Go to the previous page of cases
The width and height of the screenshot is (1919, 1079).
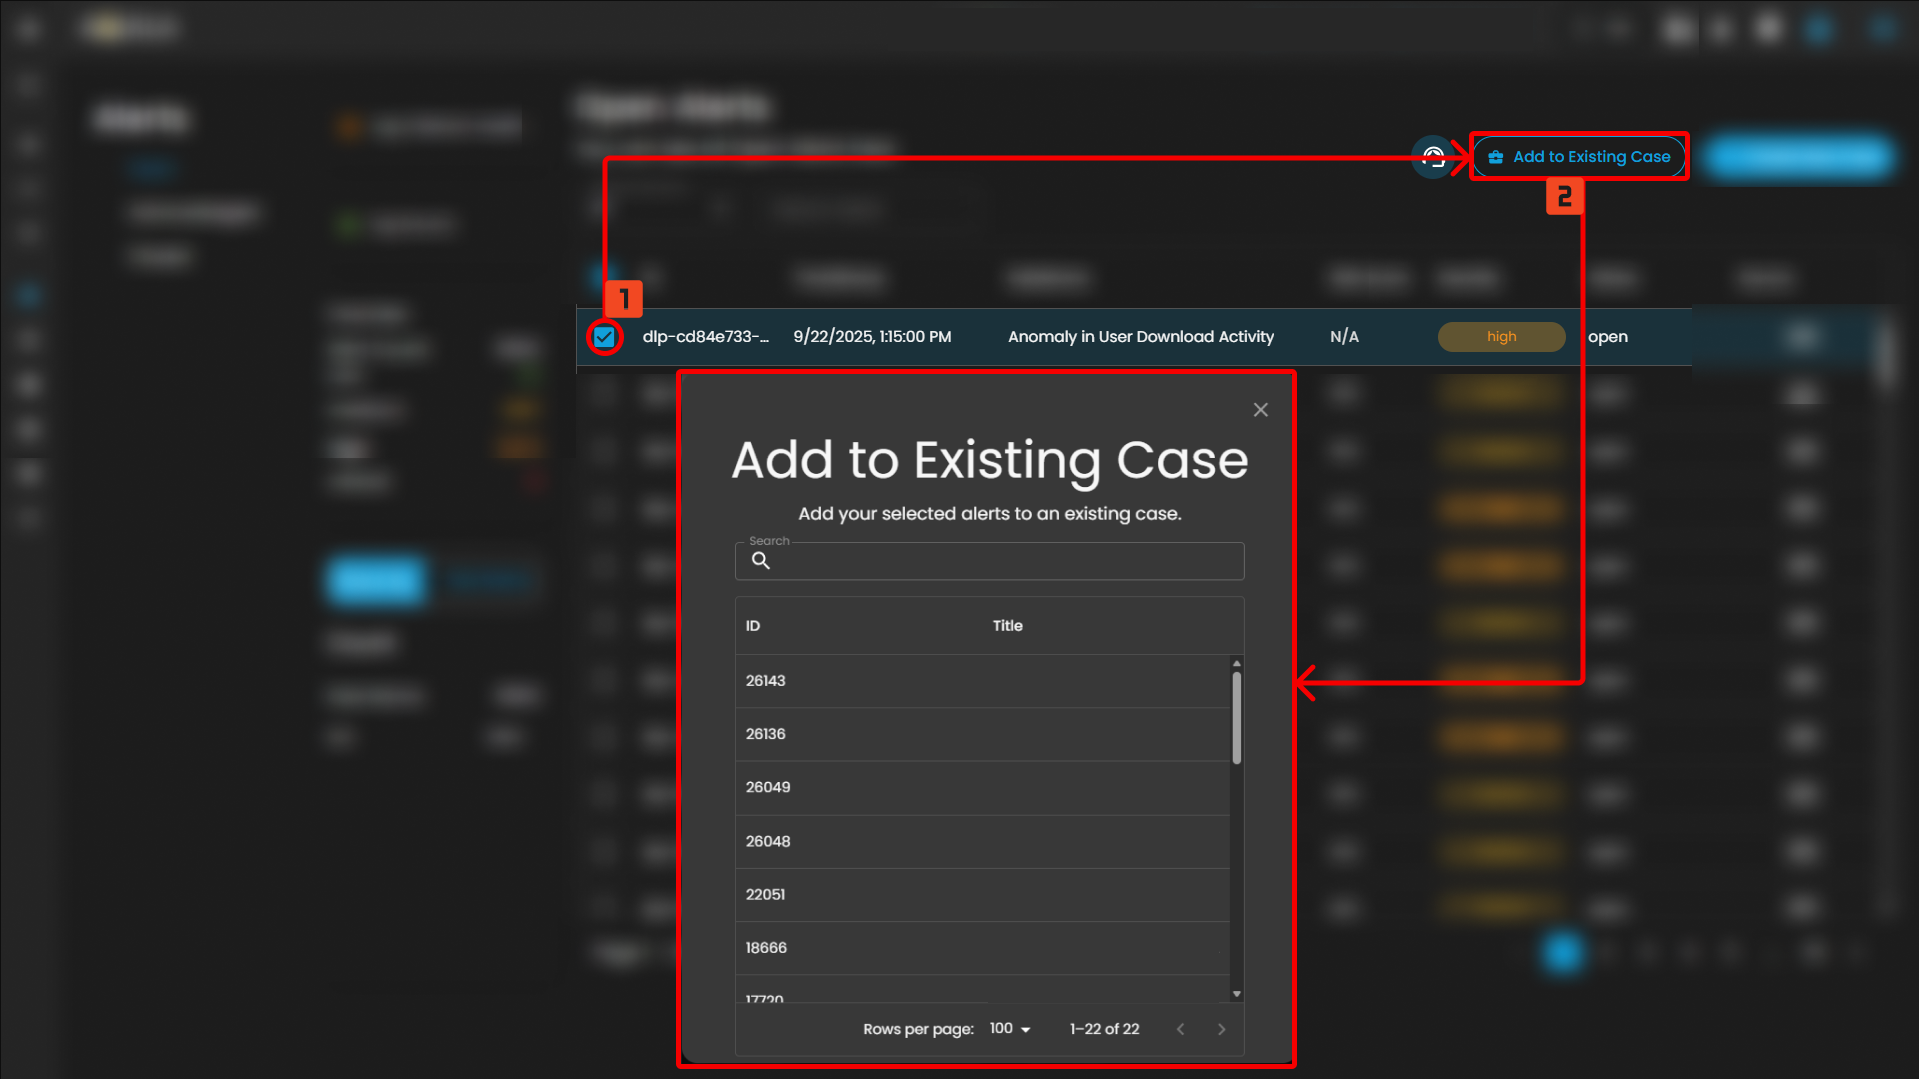1181,1029
